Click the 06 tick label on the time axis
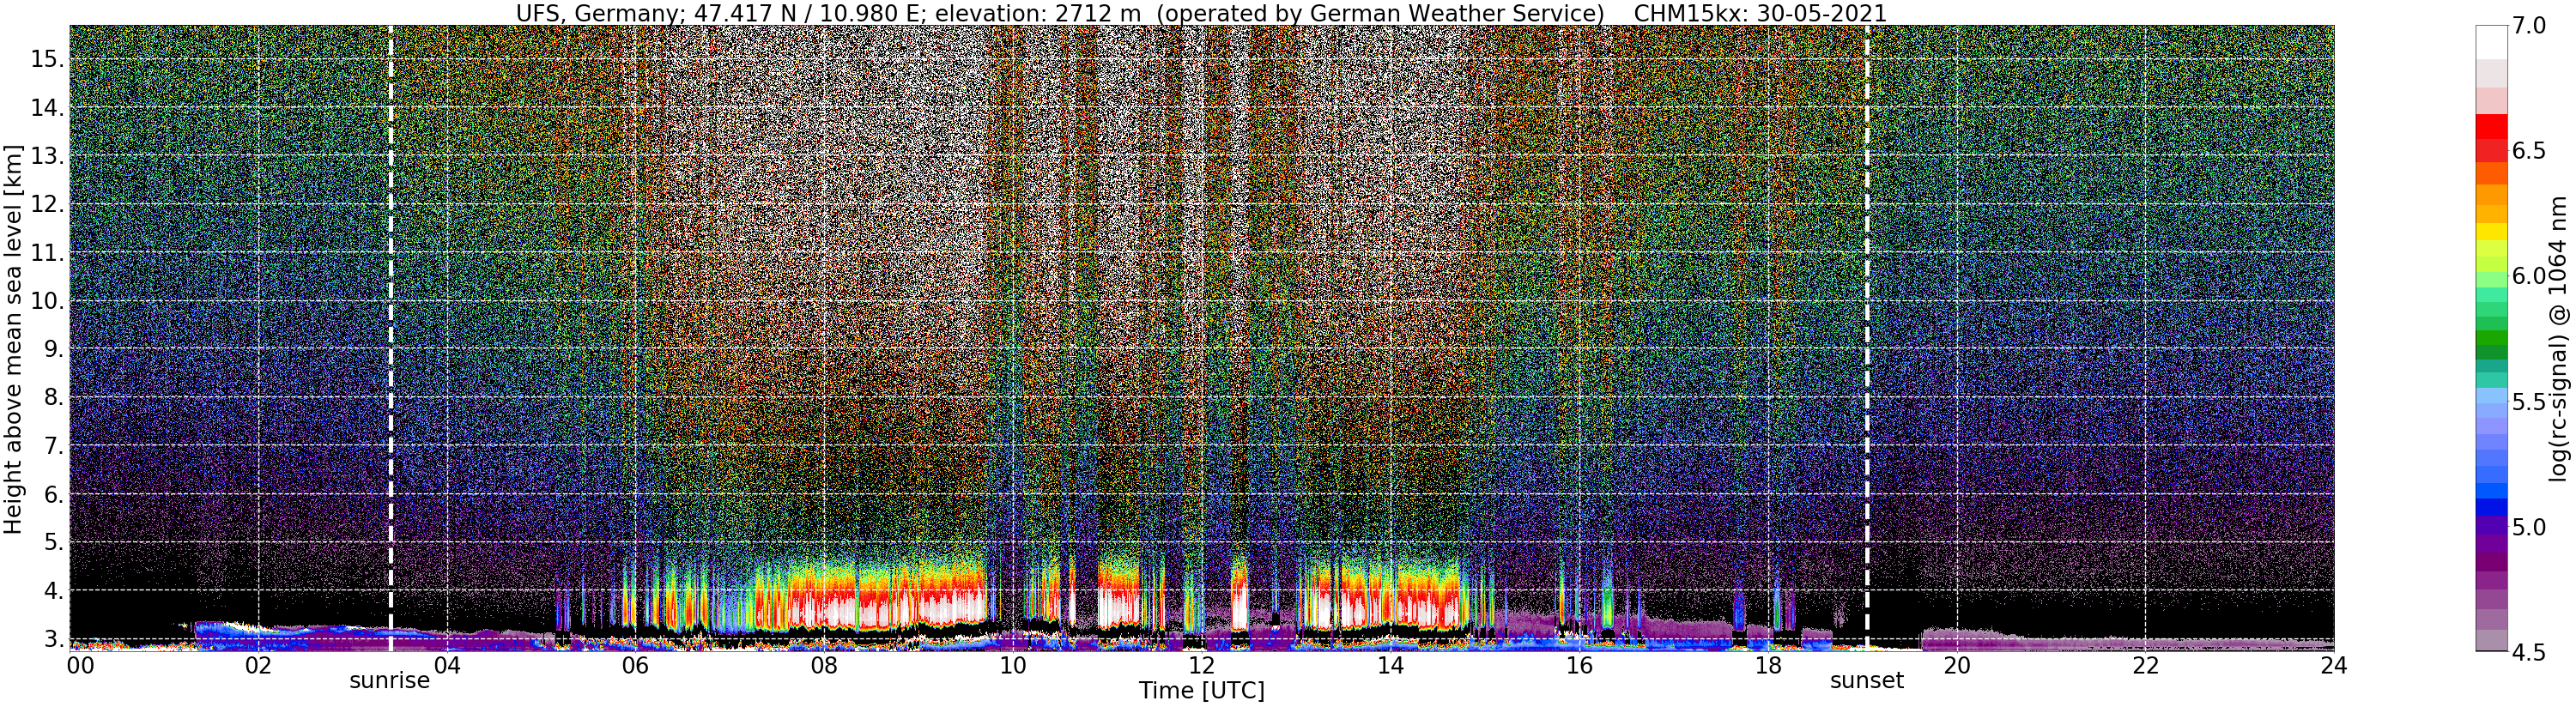 (x=635, y=665)
